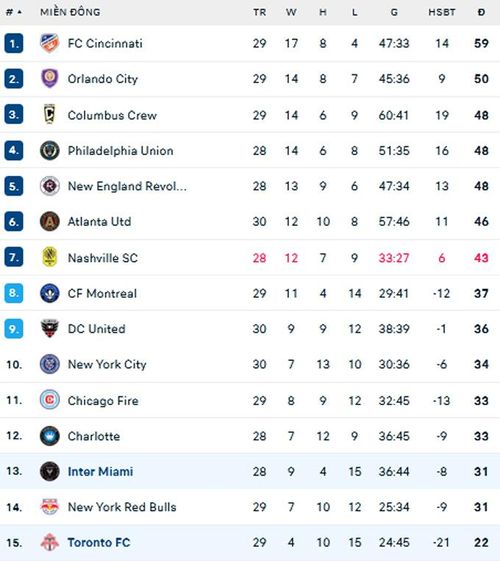Select the Columbus Crew badge icon
The image size is (500, 561).
(49, 114)
